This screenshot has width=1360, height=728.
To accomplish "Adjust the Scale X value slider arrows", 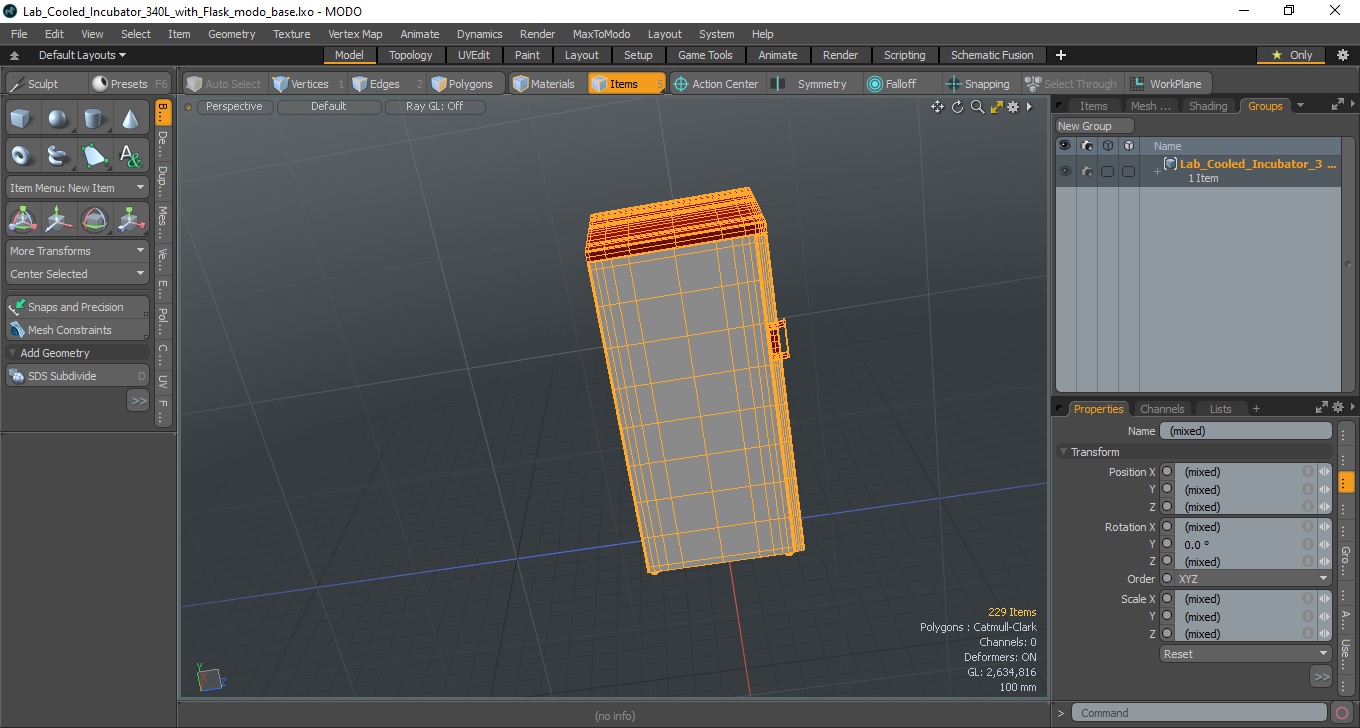I will click(x=1325, y=599).
